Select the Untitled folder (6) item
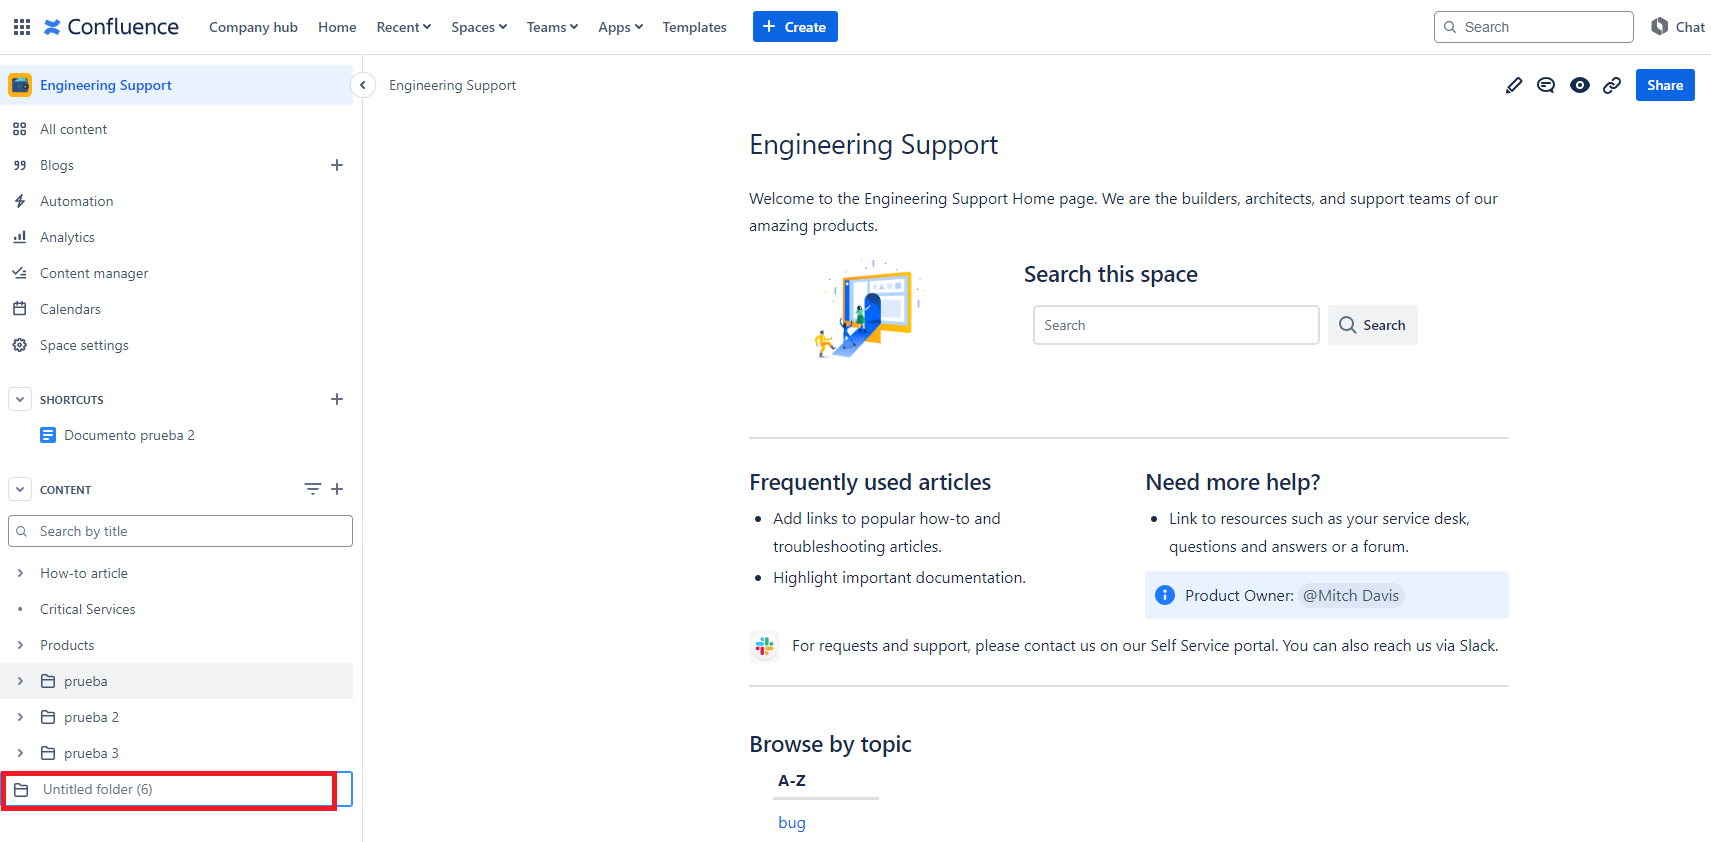 pyautogui.click(x=97, y=789)
